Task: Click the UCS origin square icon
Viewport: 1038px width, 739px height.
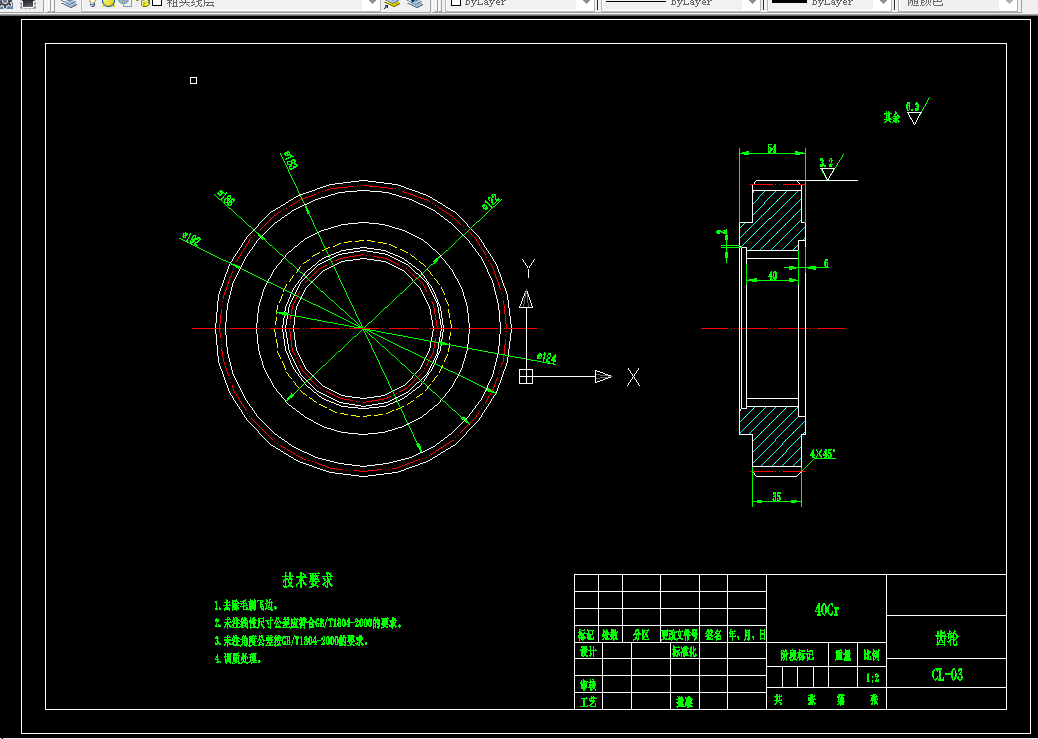Action: point(526,377)
